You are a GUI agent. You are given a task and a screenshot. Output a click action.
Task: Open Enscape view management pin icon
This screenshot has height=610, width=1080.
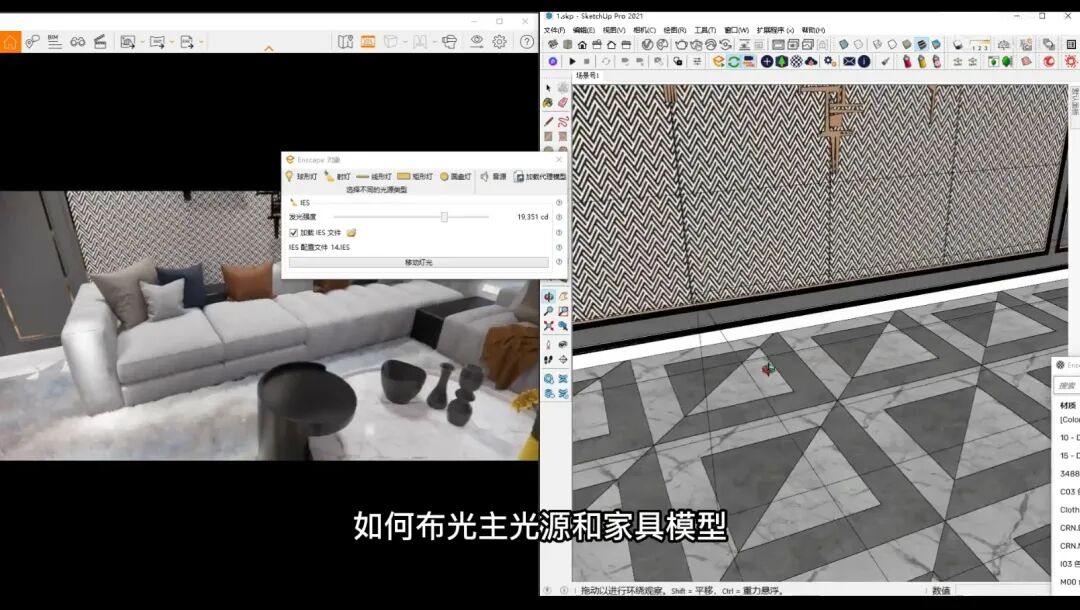point(32,42)
